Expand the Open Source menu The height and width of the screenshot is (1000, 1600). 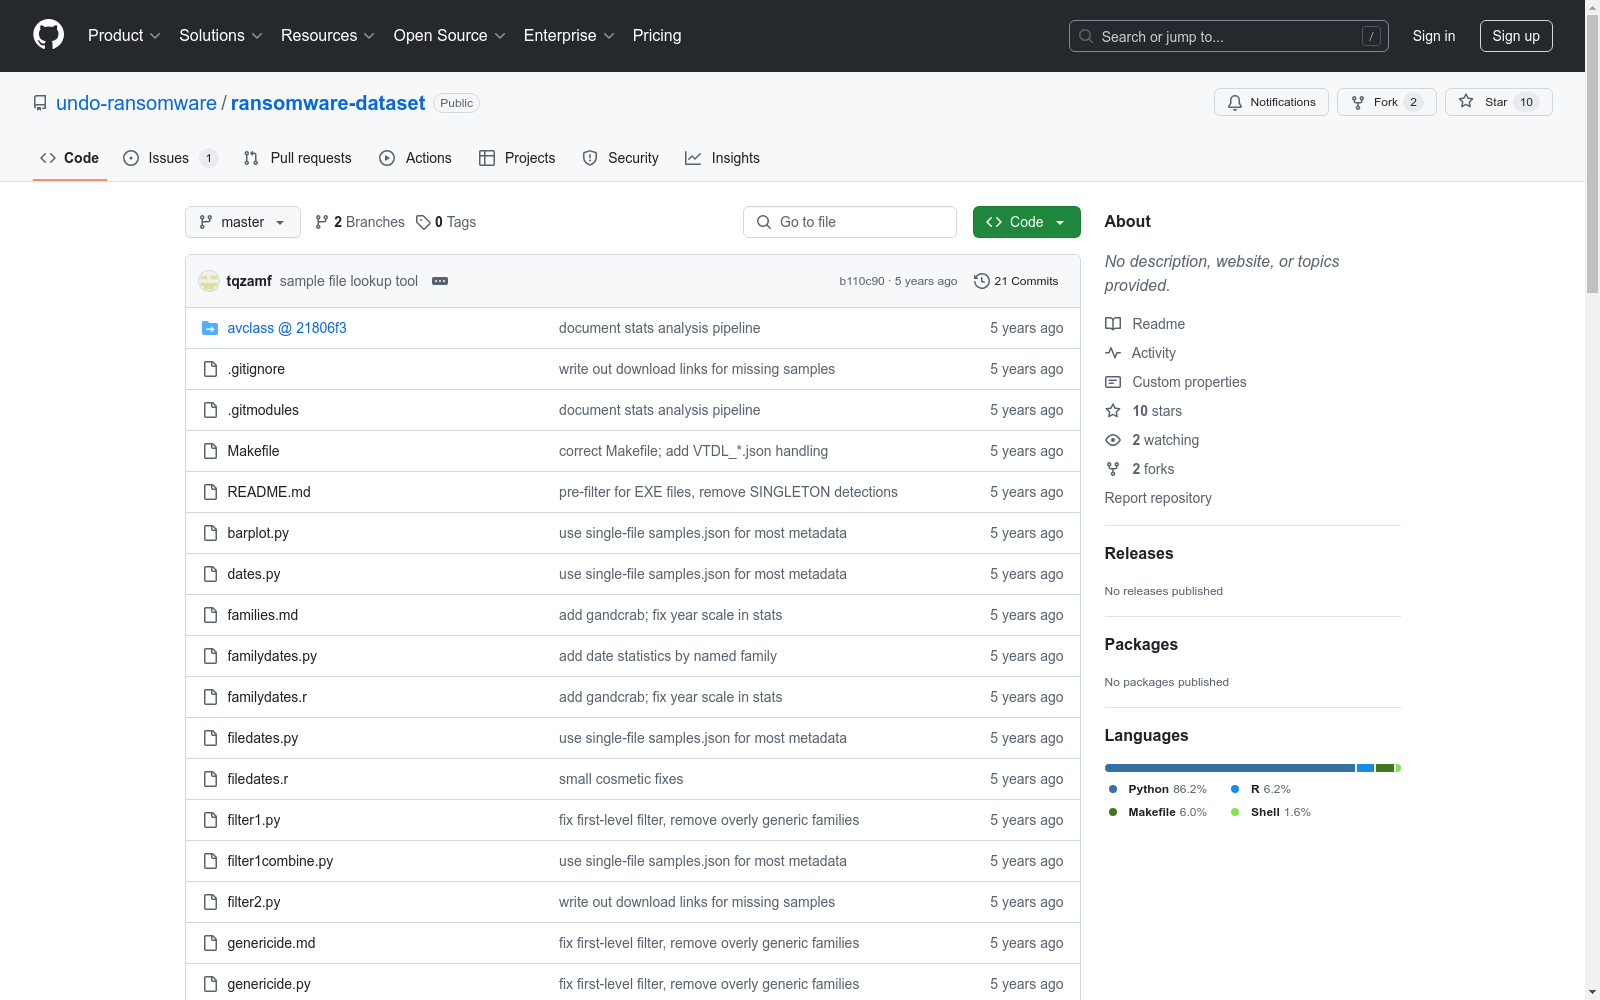pyautogui.click(x=450, y=36)
